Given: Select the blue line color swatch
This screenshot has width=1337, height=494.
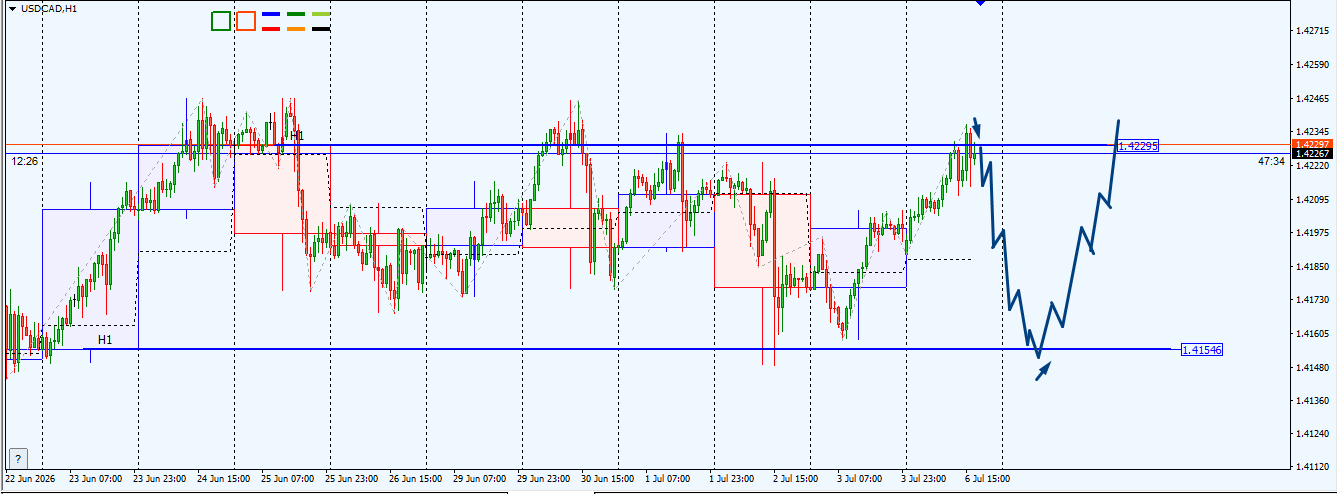Looking at the screenshot, I should (x=270, y=15).
